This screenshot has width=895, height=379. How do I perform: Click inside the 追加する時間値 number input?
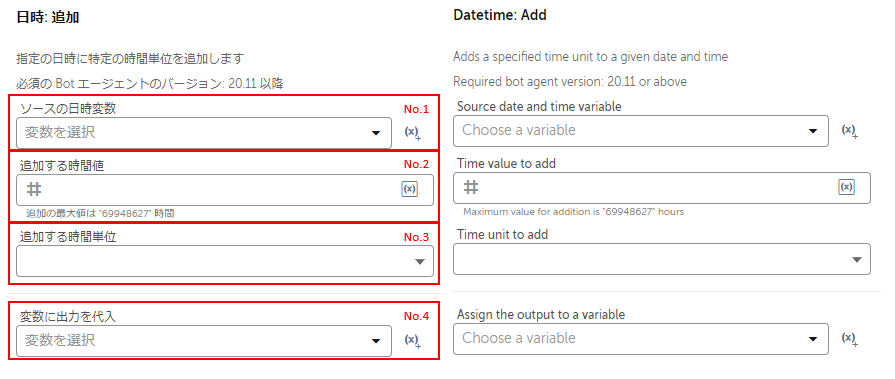[x=225, y=190]
